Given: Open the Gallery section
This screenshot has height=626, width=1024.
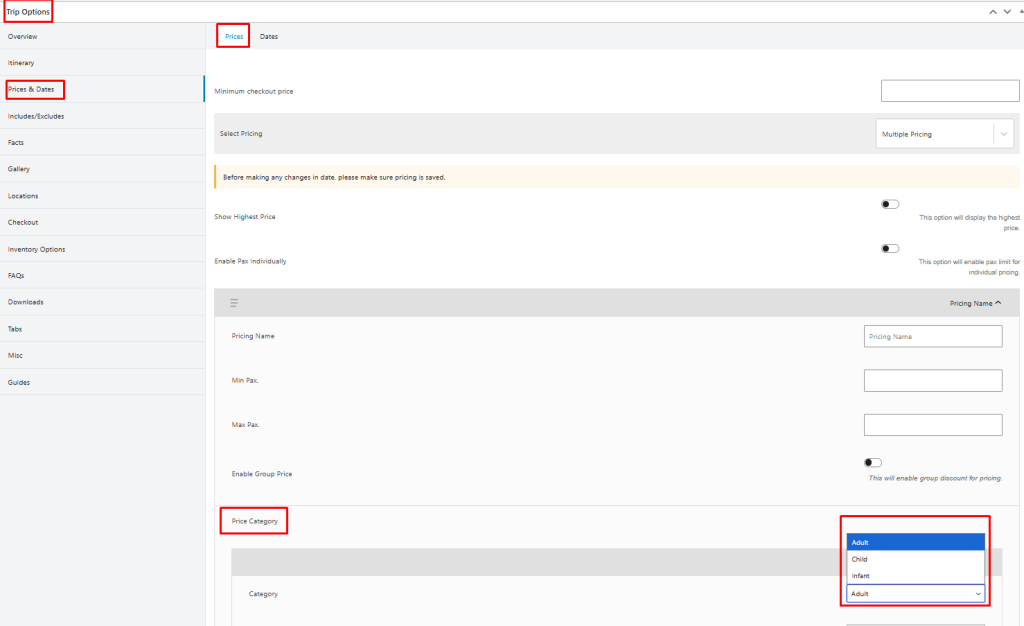Looking at the screenshot, I should 103,169.
